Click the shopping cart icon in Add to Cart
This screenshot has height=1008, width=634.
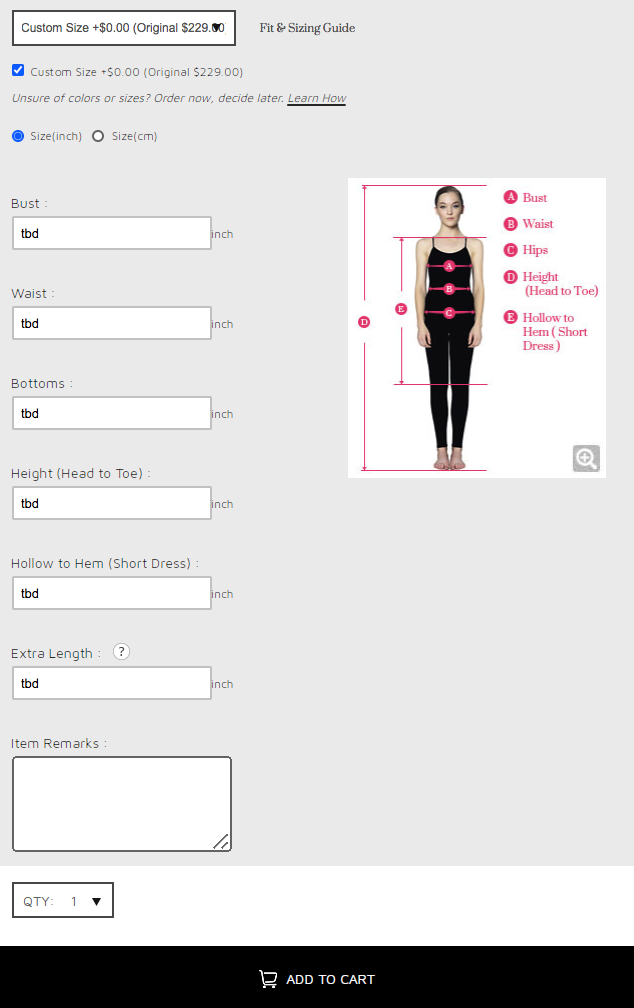268,978
